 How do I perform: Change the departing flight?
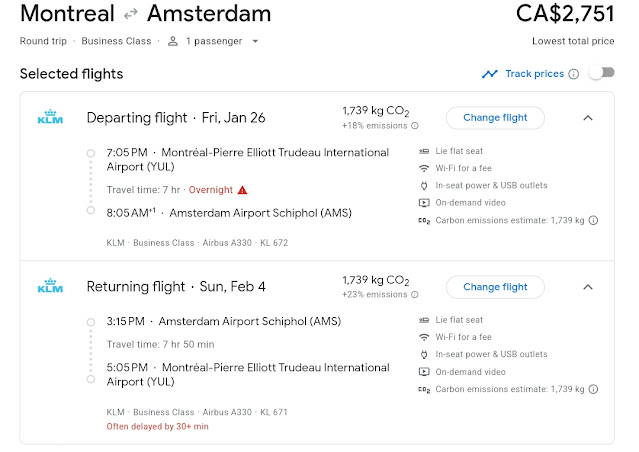[x=495, y=118]
